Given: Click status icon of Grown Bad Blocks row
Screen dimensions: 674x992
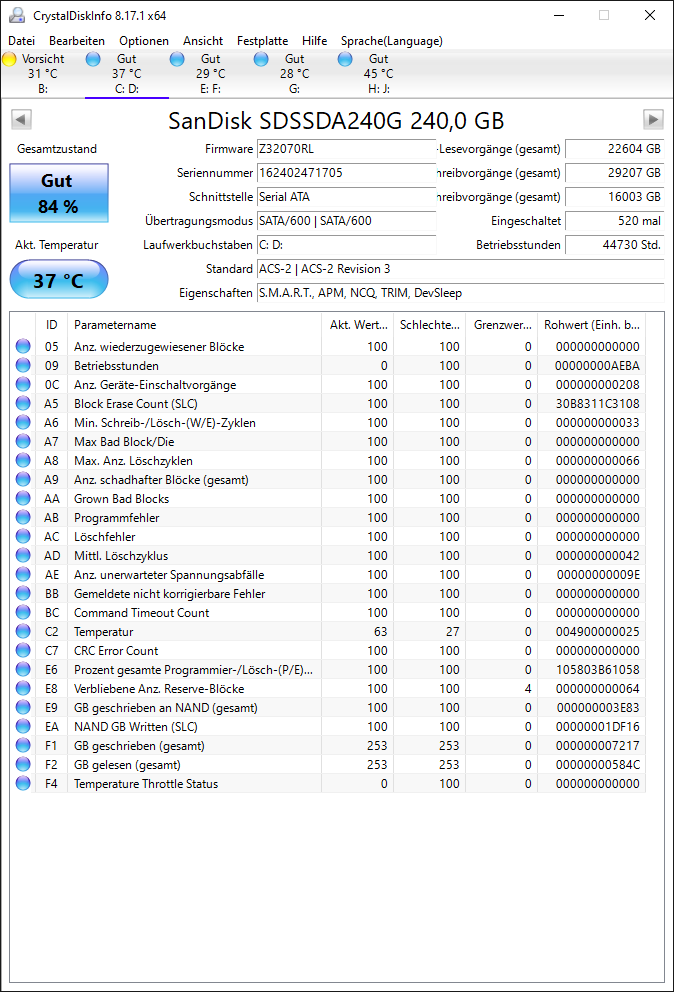Looking at the screenshot, I should point(23,498).
